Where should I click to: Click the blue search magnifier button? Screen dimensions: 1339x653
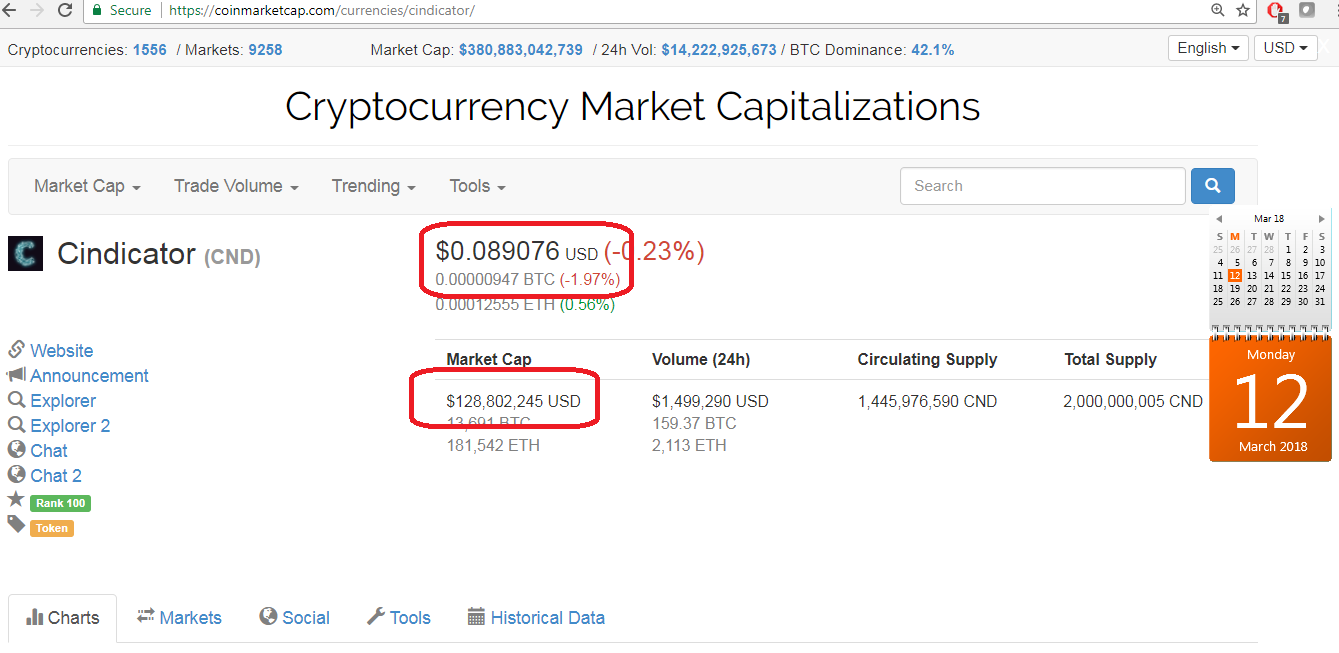click(x=1212, y=186)
